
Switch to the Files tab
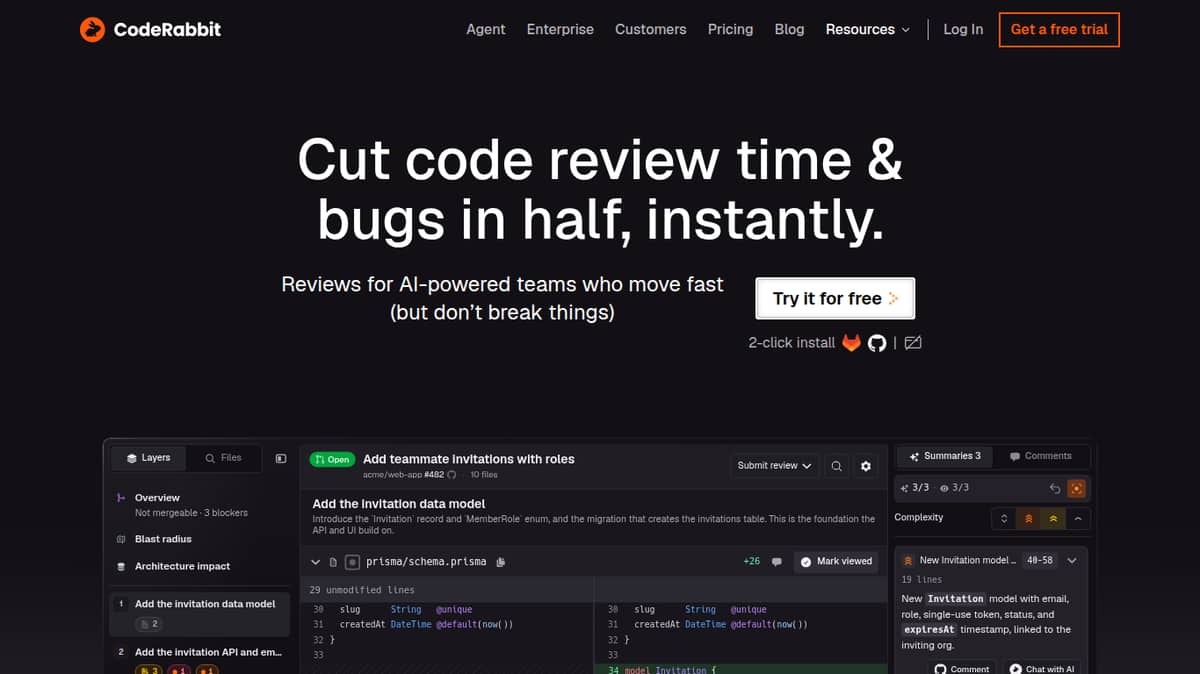pos(223,458)
